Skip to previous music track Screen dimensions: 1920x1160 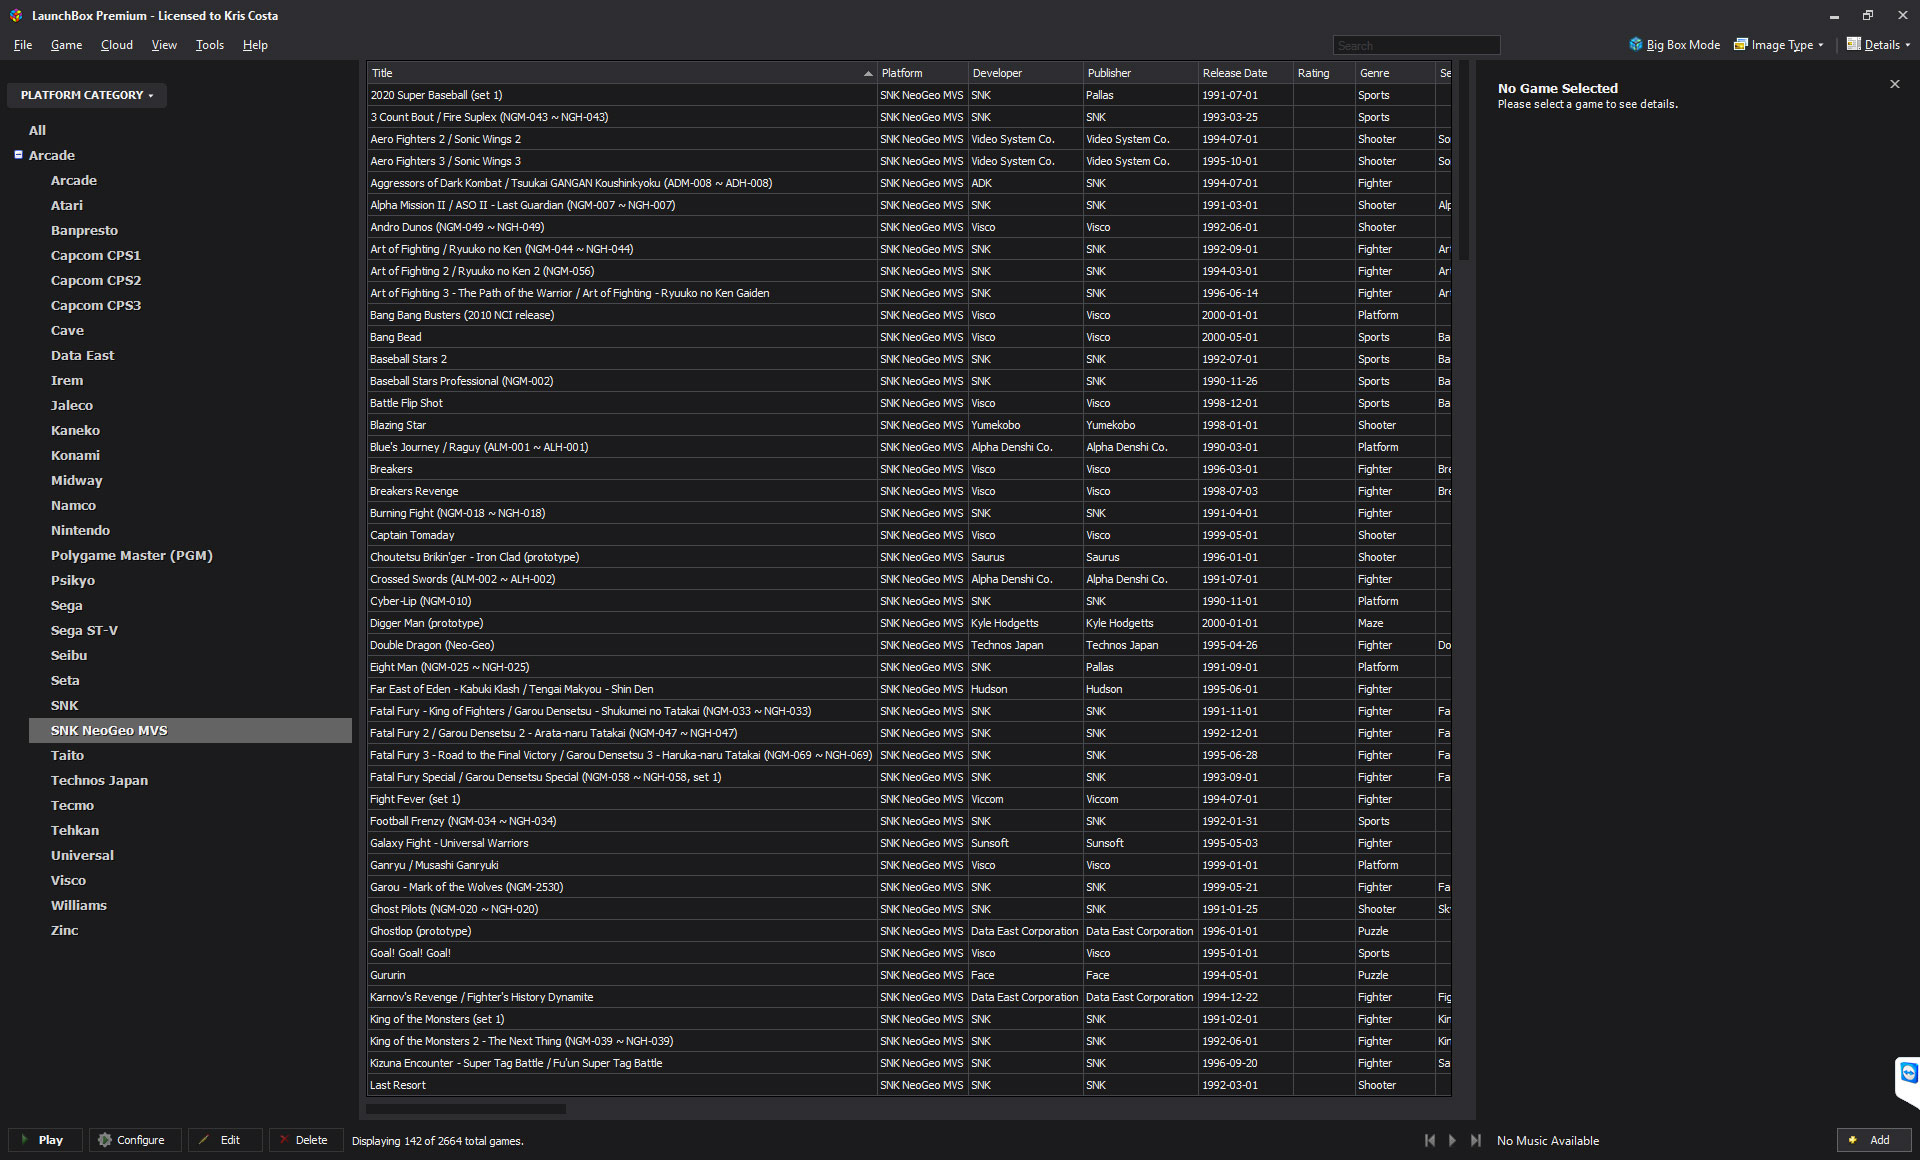click(x=1430, y=1140)
